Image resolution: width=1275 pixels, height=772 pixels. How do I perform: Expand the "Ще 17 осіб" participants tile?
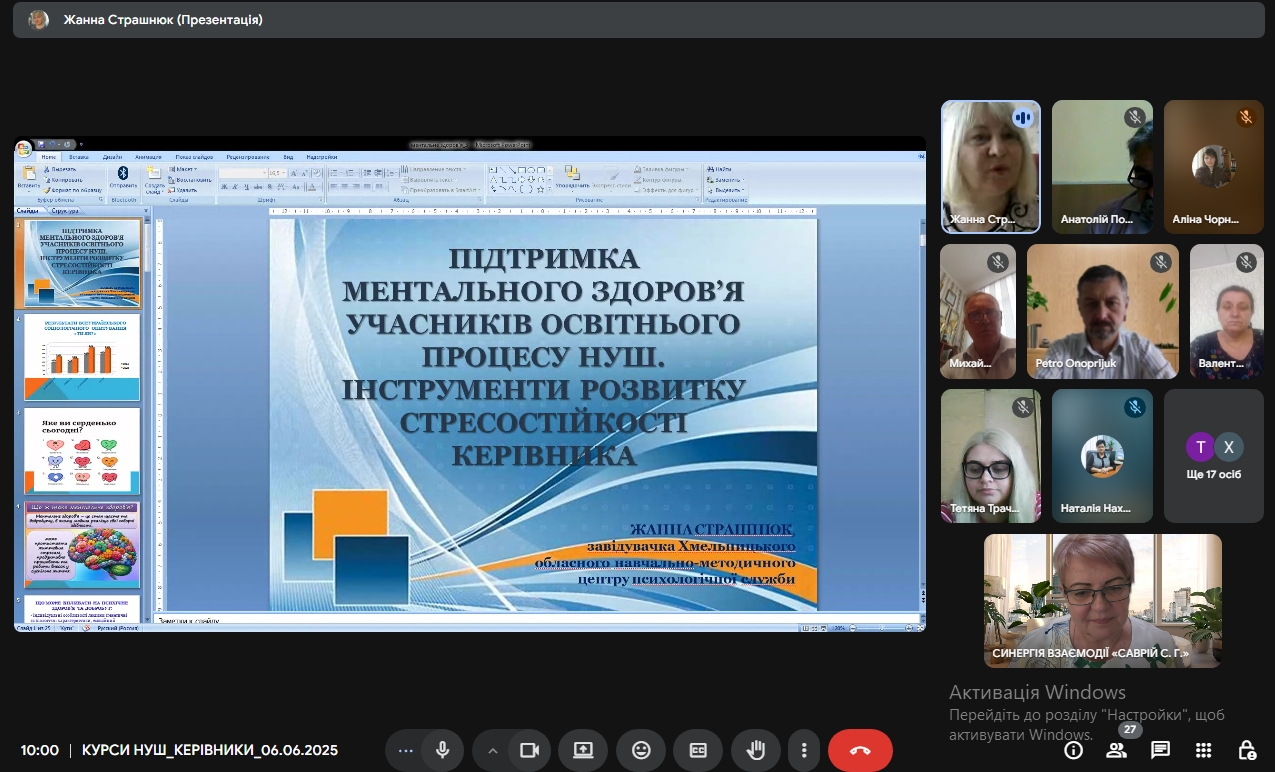click(x=1214, y=456)
